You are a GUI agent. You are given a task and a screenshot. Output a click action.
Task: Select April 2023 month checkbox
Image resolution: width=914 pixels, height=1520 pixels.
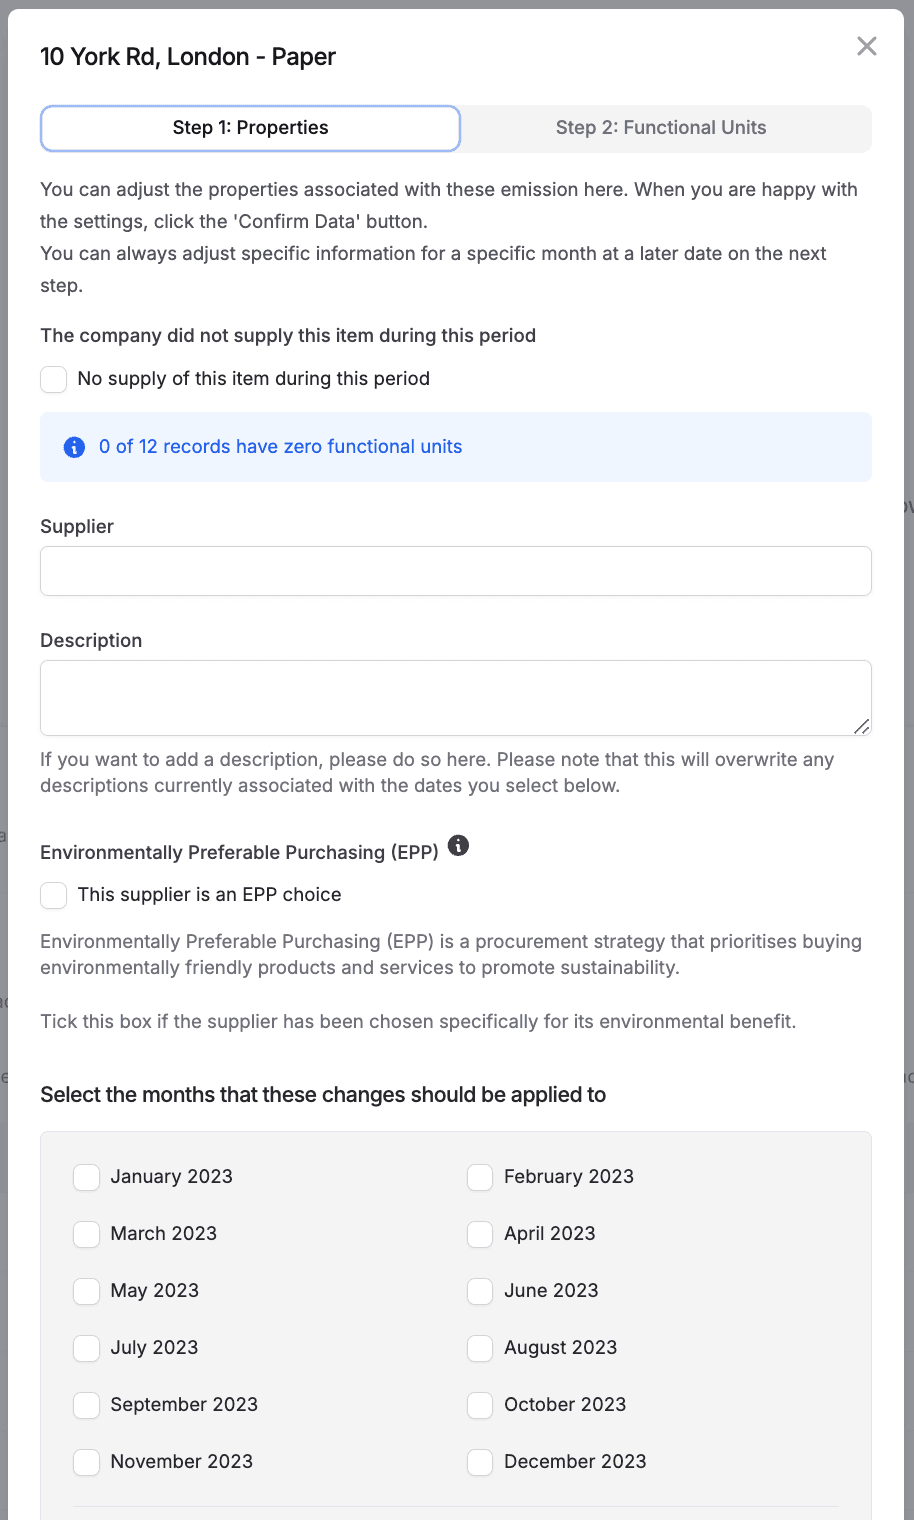pos(480,1234)
